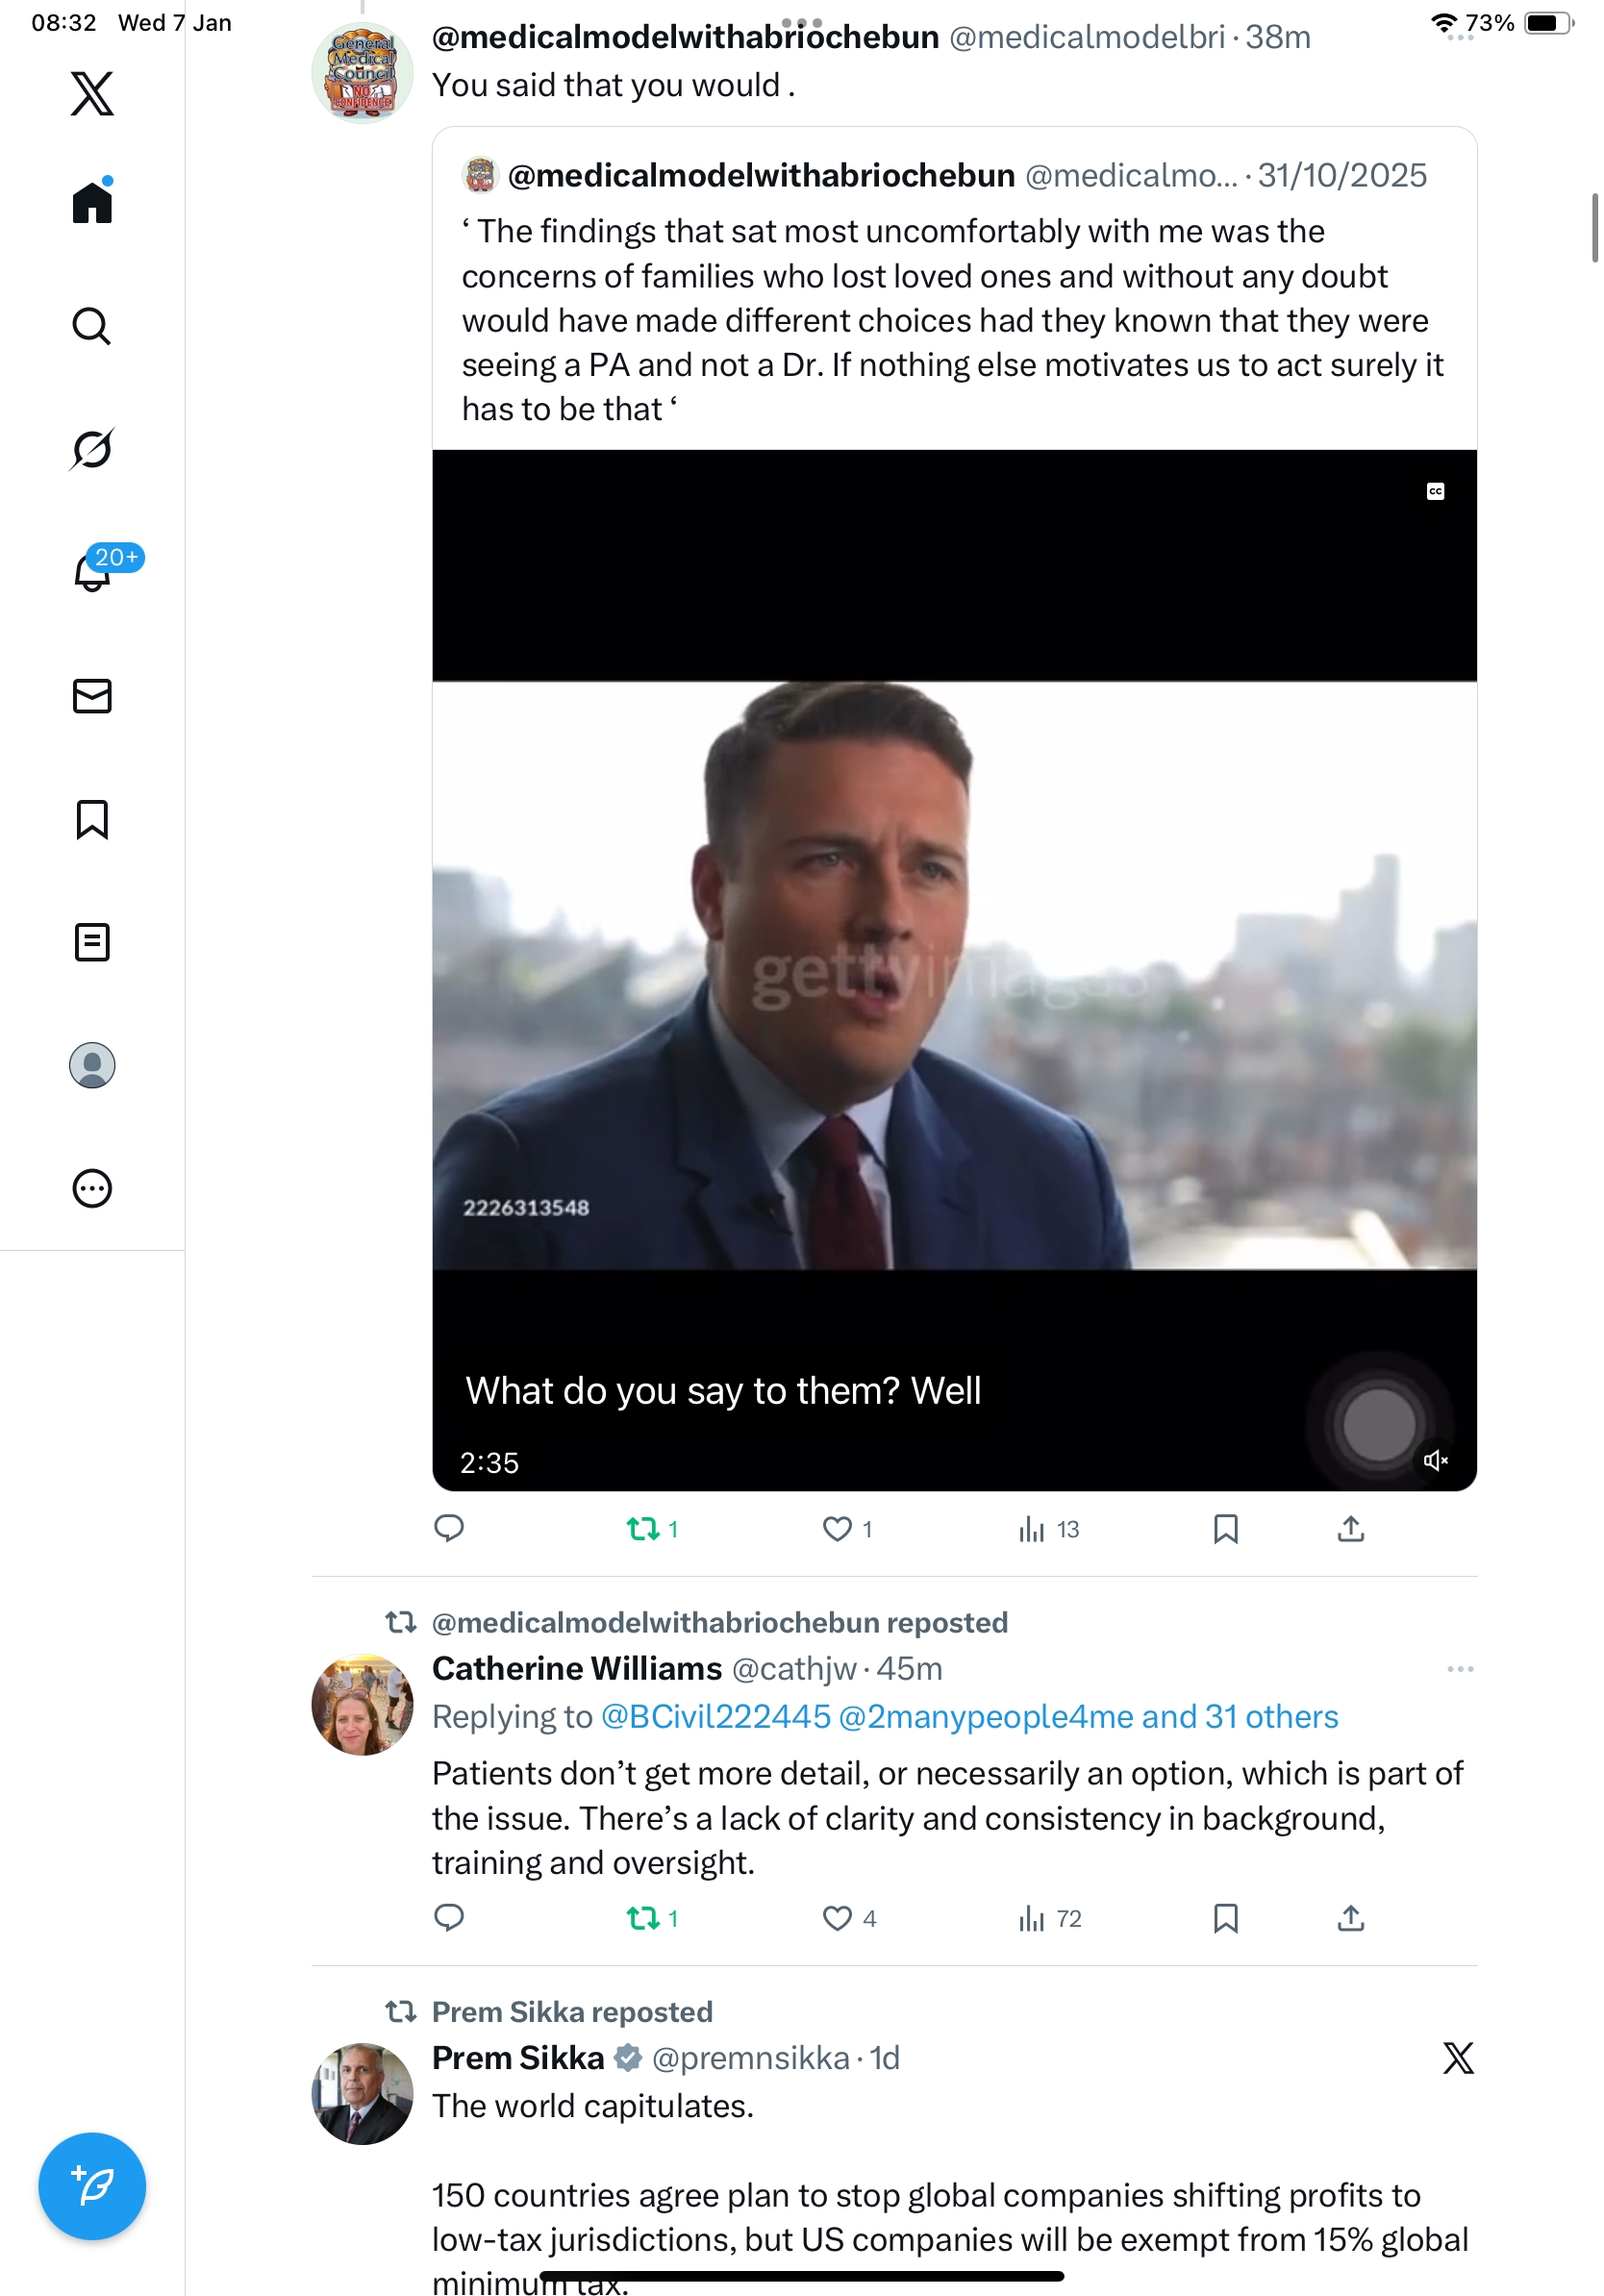The image size is (1604, 2296).
Task: Open the Home timeline icon
Action: click(92, 202)
